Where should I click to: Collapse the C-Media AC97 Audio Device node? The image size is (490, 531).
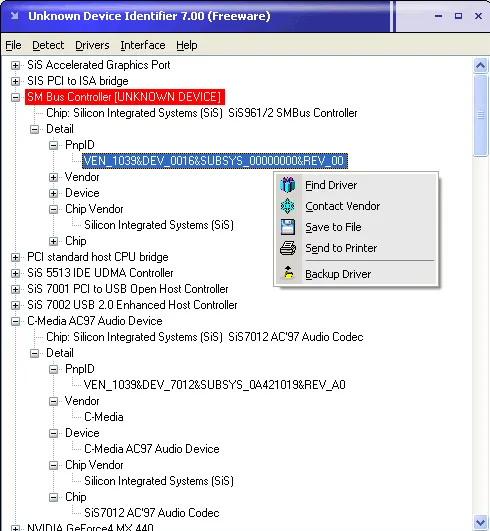tap(15, 321)
